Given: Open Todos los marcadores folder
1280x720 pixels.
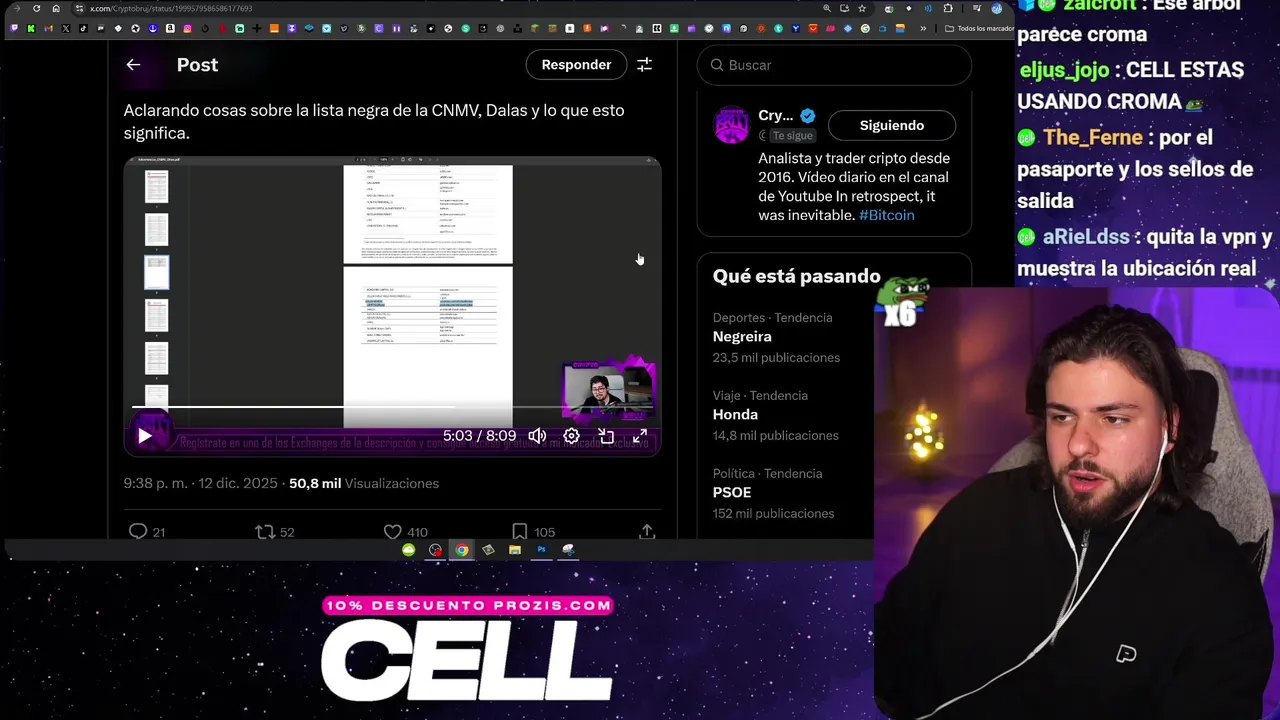Looking at the screenshot, I should [982, 29].
